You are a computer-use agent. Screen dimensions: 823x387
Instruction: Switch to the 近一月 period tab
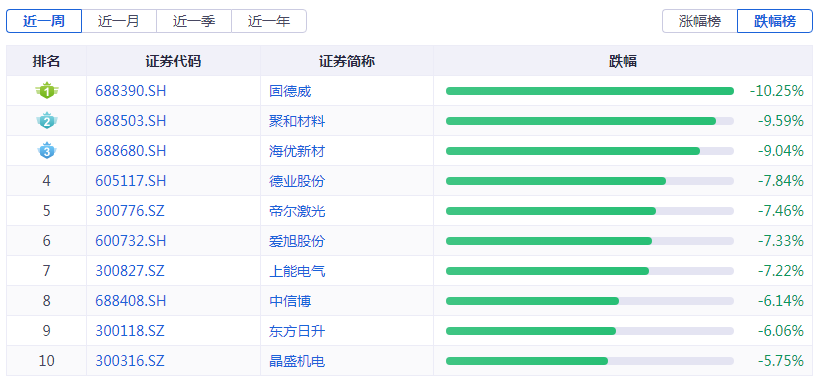pos(119,21)
